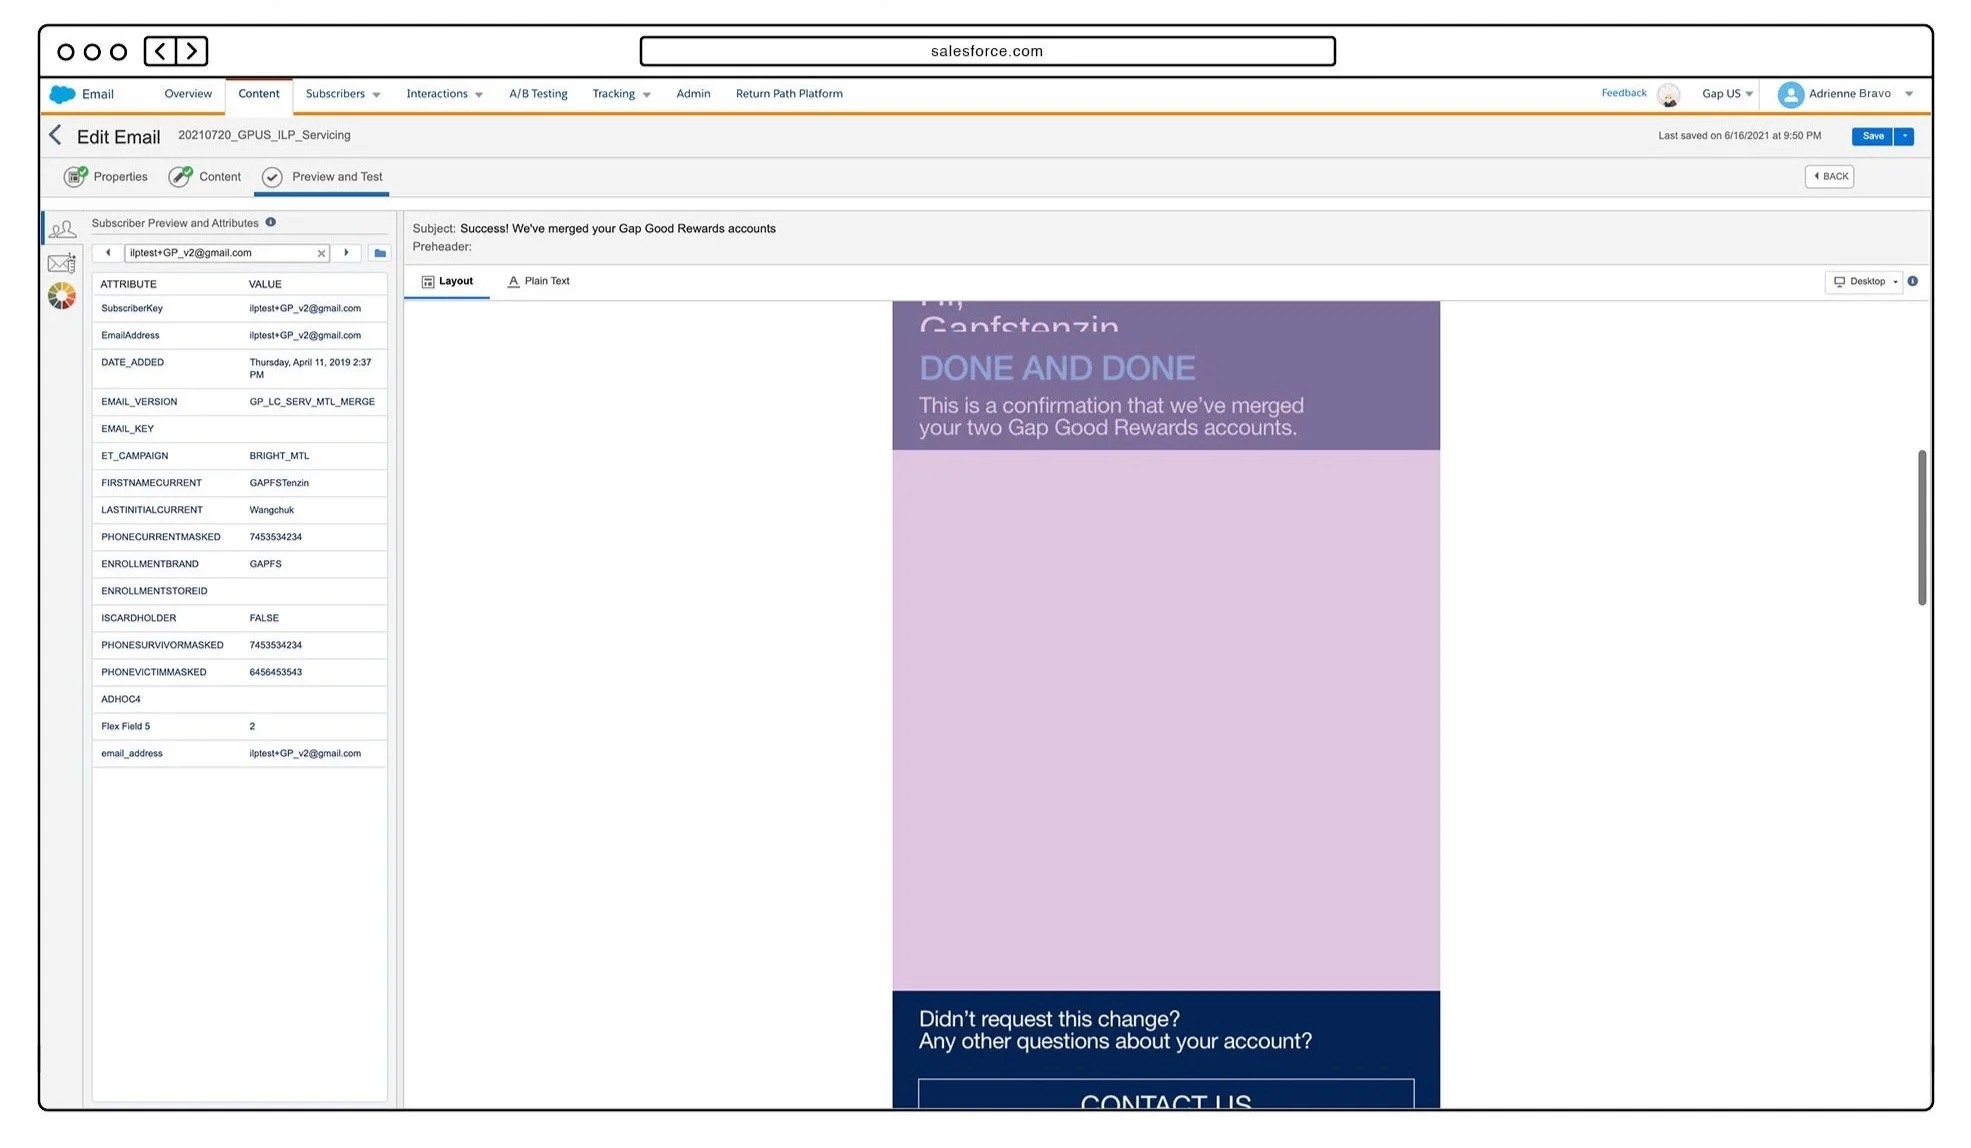The width and height of the screenshot is (1971, 1148).
Task: Click the email preview vertical scrollbar
Action: tap(1922, 528)
